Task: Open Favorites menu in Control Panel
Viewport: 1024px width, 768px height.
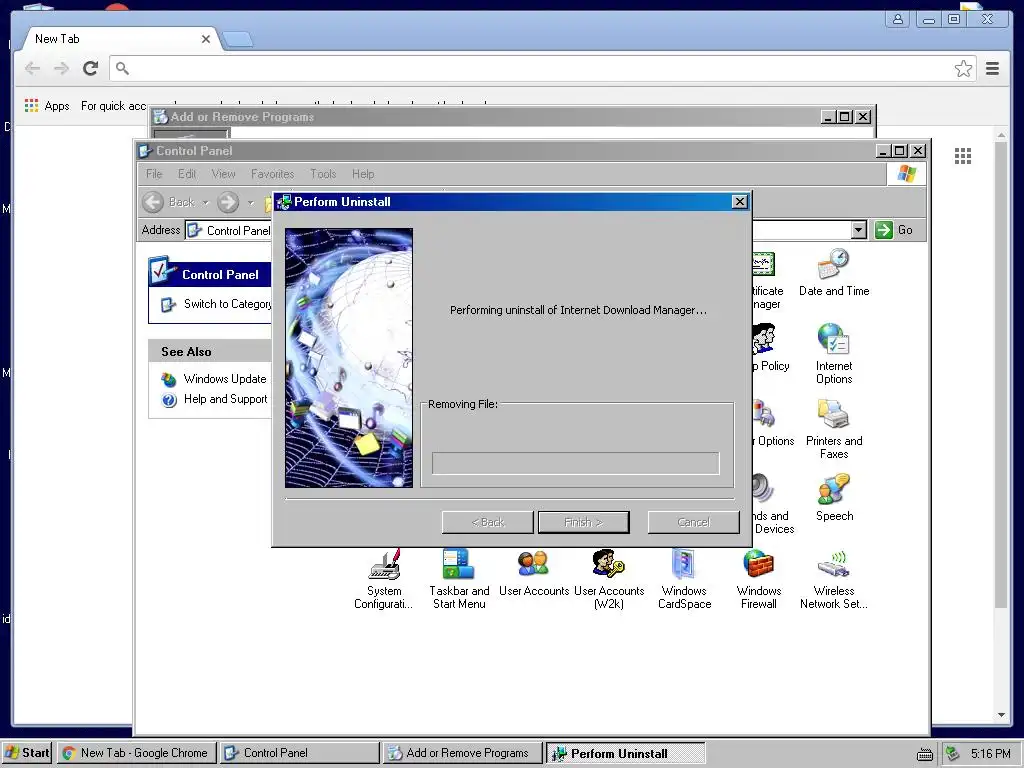Action: coord(272,174)
